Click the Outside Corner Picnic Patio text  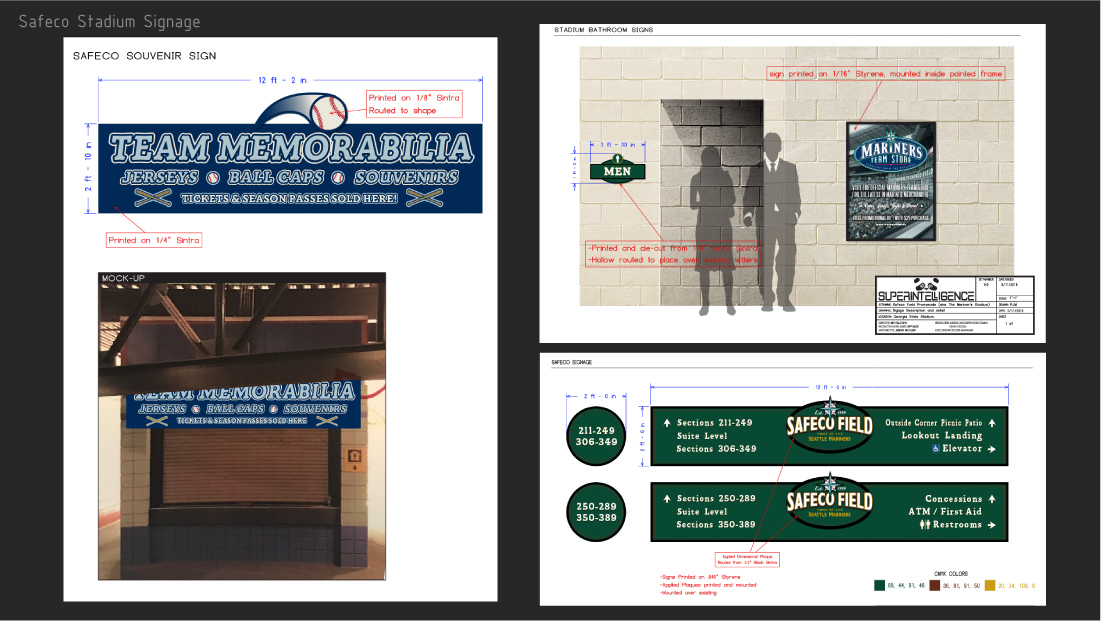pyautogui.click(x=933, y=423)
